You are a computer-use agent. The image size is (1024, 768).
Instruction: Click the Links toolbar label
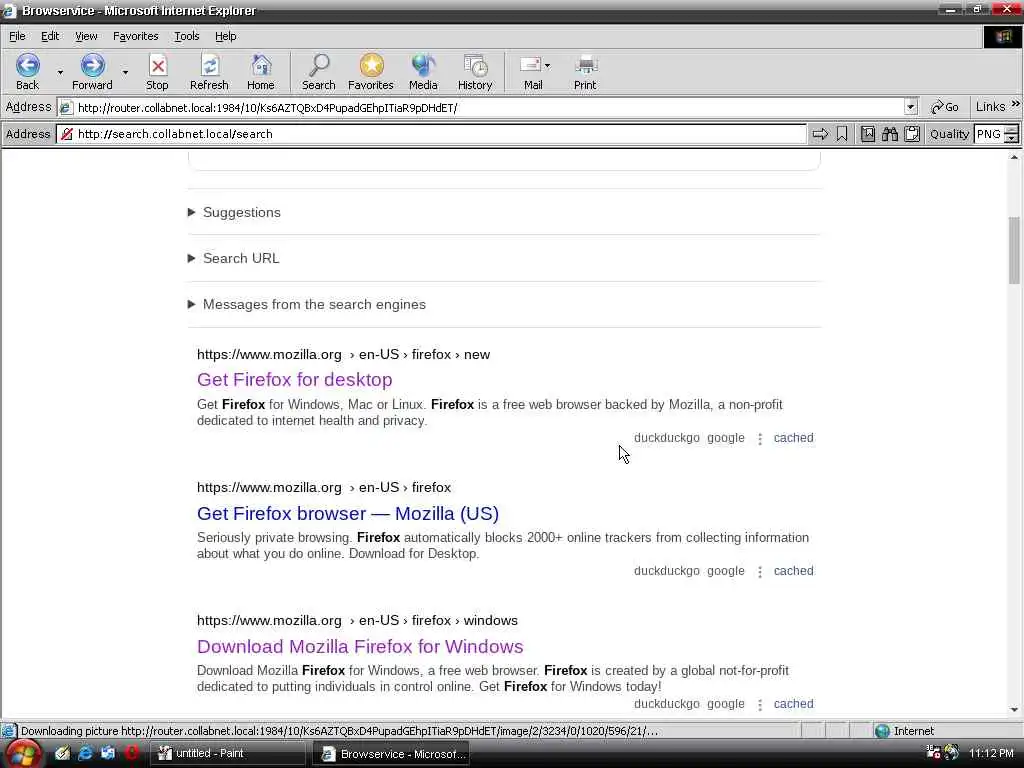991,107
